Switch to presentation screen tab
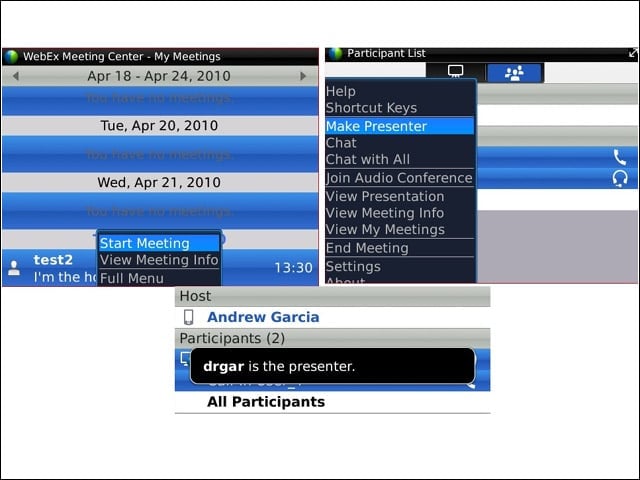The height and width of the screenshot is (480, 640). coord(455,72)
